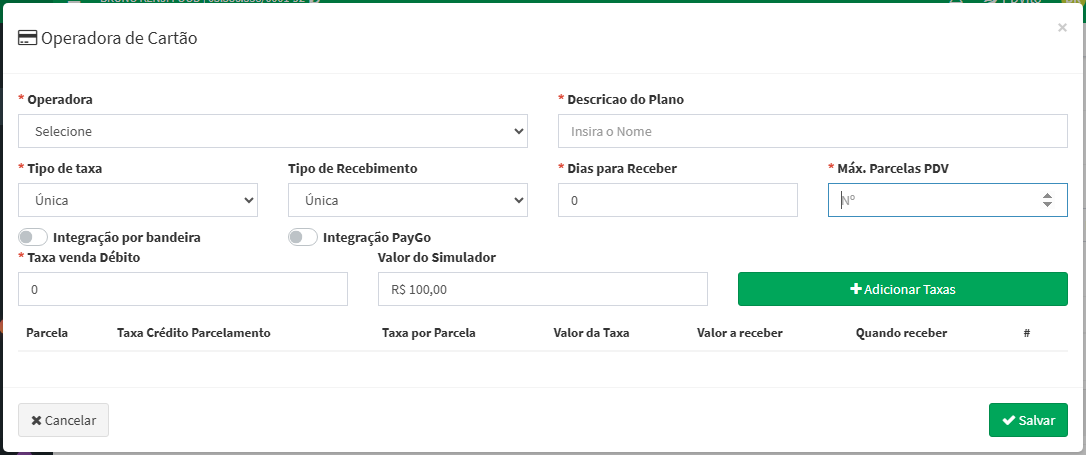Click the Adicionar Taxas button
The width and height of the screenshot is (1086, 455).
[x=902, y=289]
